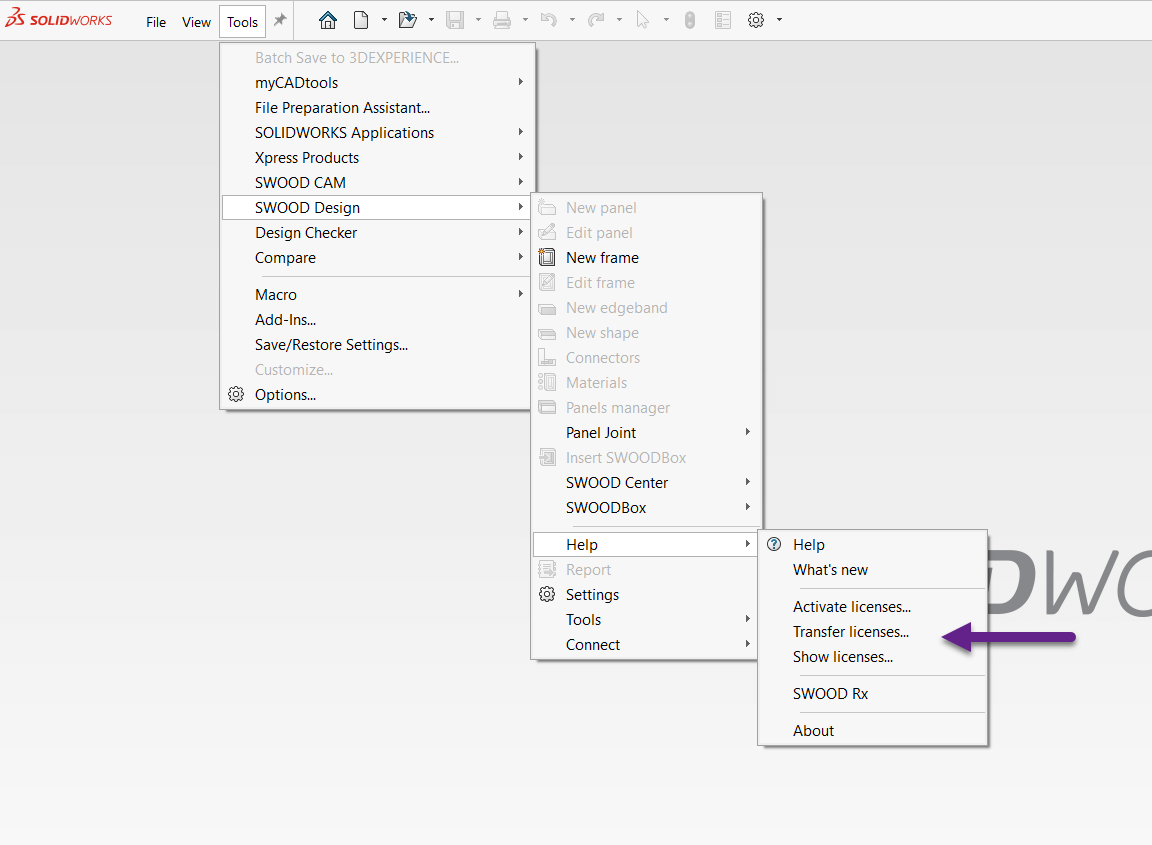Click the Options gear icon in top toolbar
This screenshot has height=845, width=1152.
[756, 20]
